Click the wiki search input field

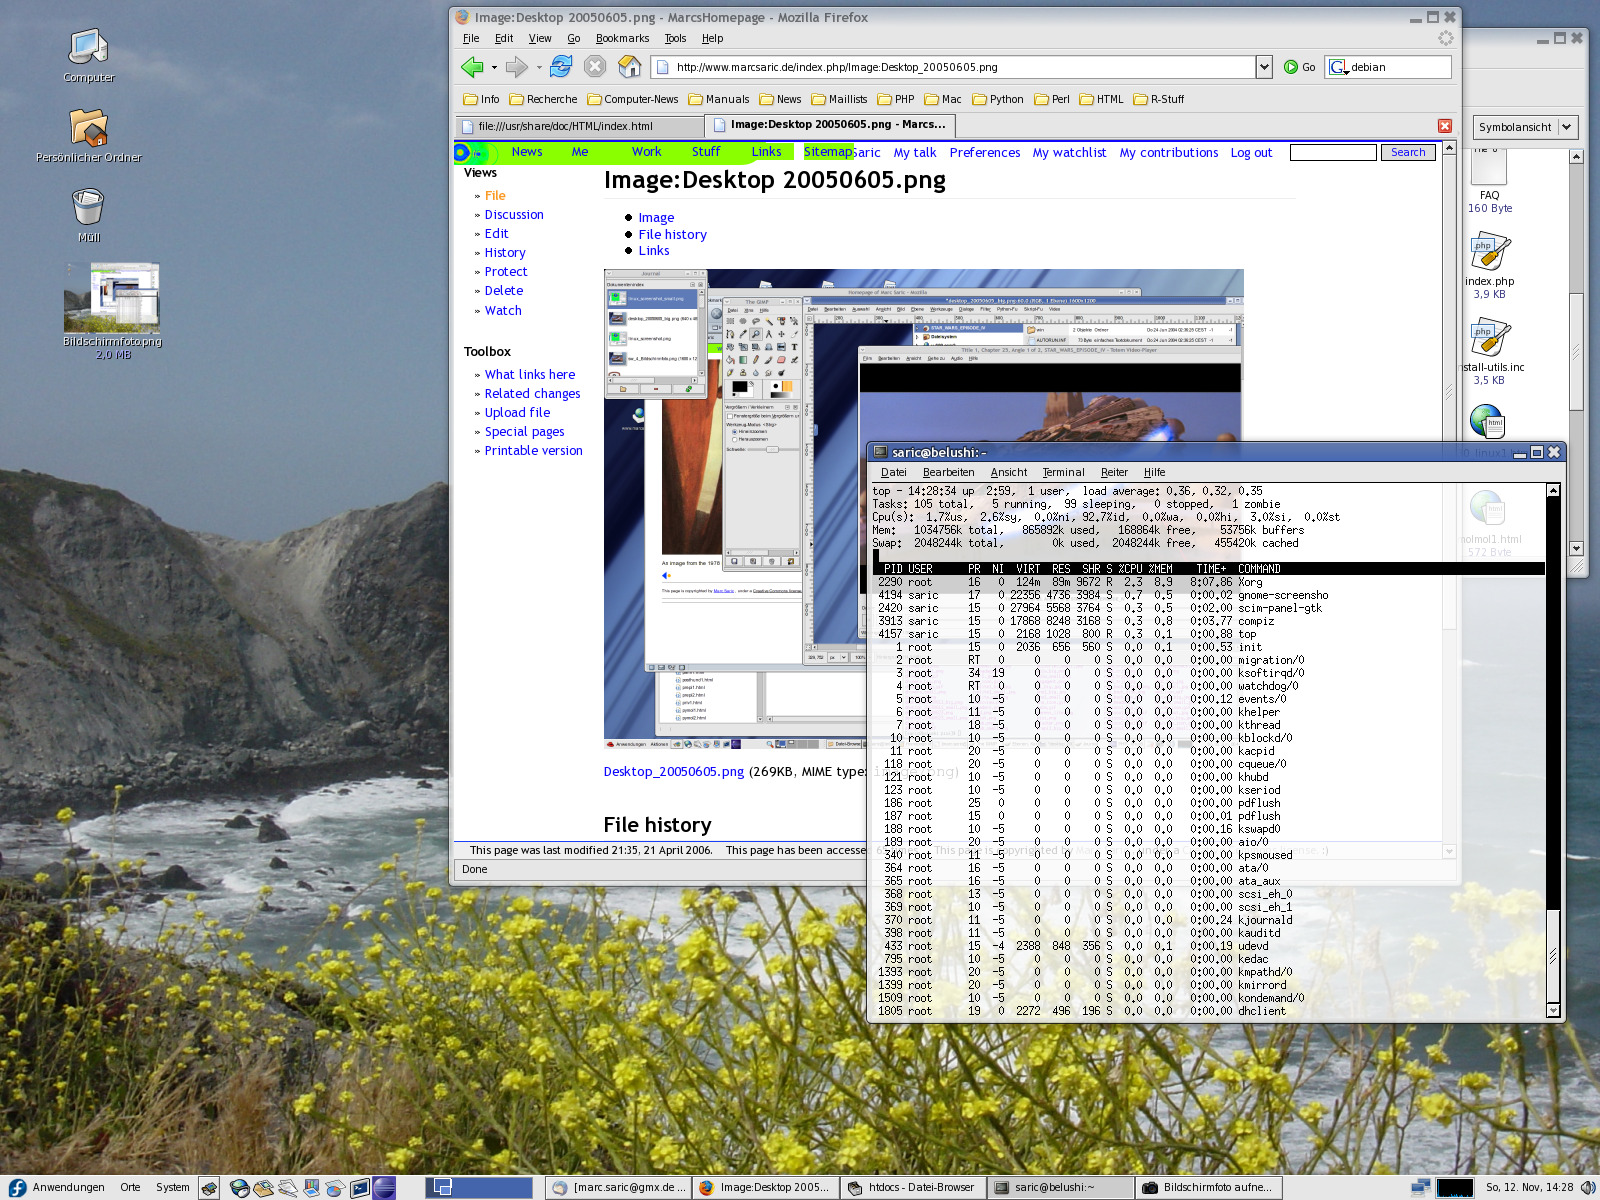[1332, 152]
